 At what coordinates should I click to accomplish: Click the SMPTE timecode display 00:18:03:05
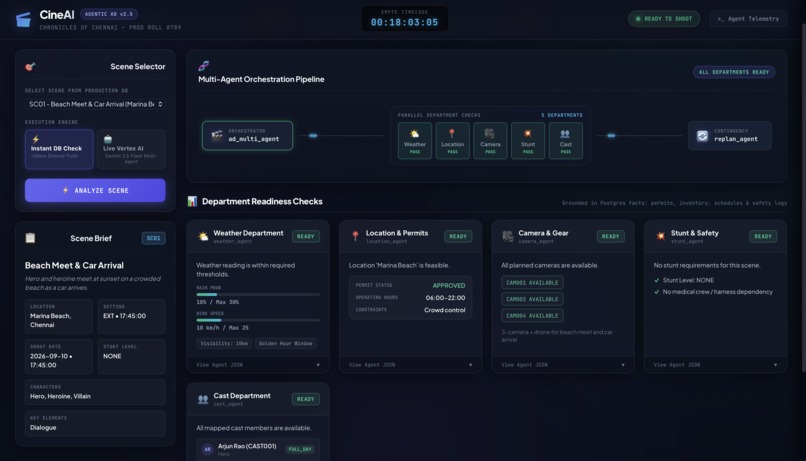pos(405,19)
